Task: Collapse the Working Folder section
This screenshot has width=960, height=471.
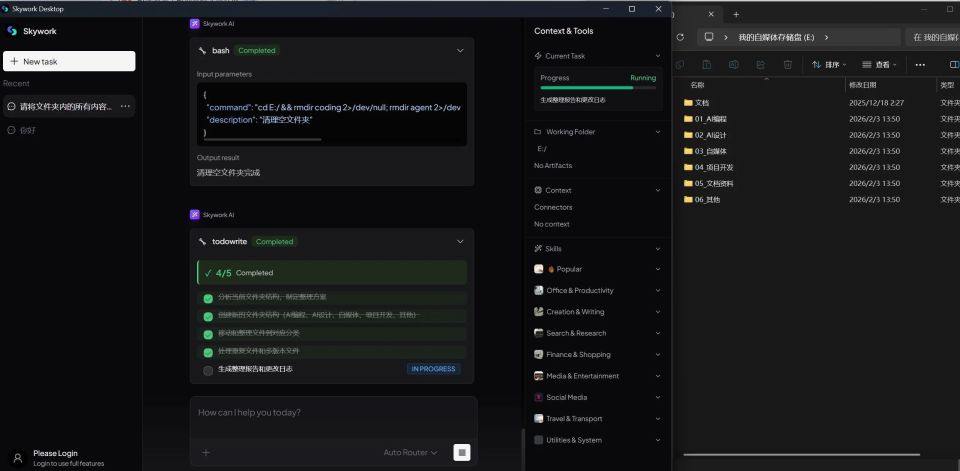Action: click(658, 132)
